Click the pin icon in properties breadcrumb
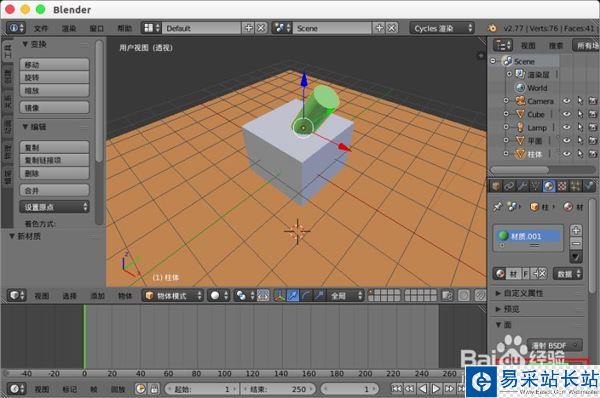This screenshot has height=398, width=600. pos(497,207)
